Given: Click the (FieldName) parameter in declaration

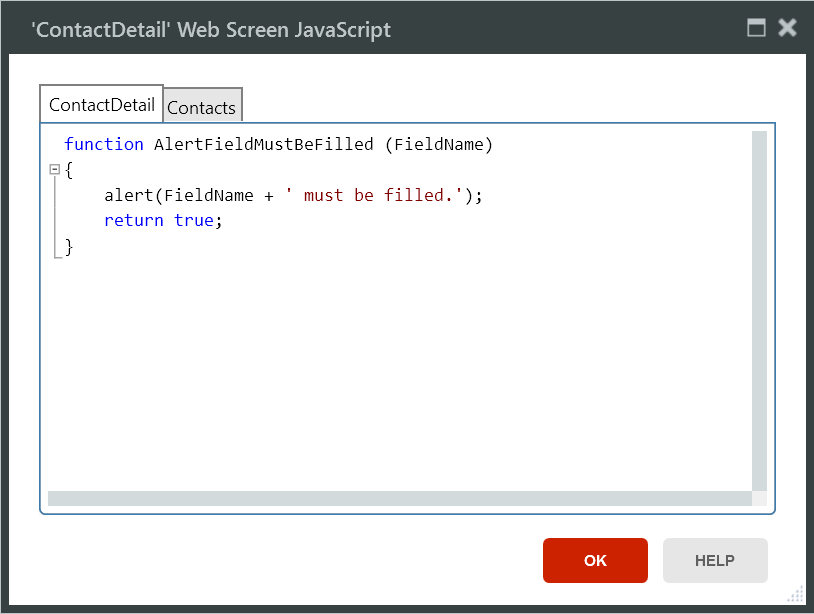Looking at the screenshot, I should click(439, 144).
